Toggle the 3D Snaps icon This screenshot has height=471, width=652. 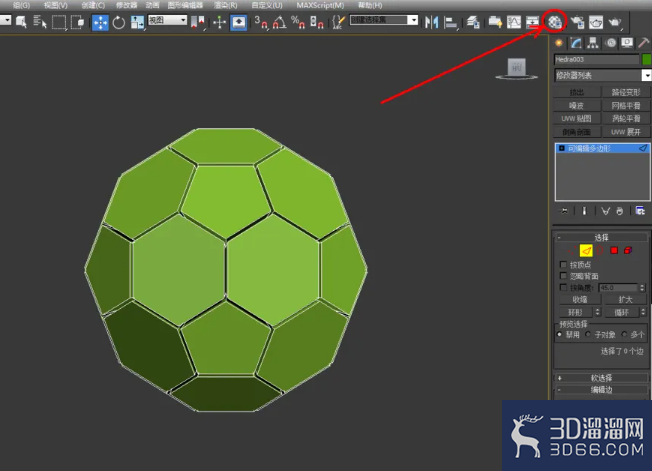pos(261,22)
